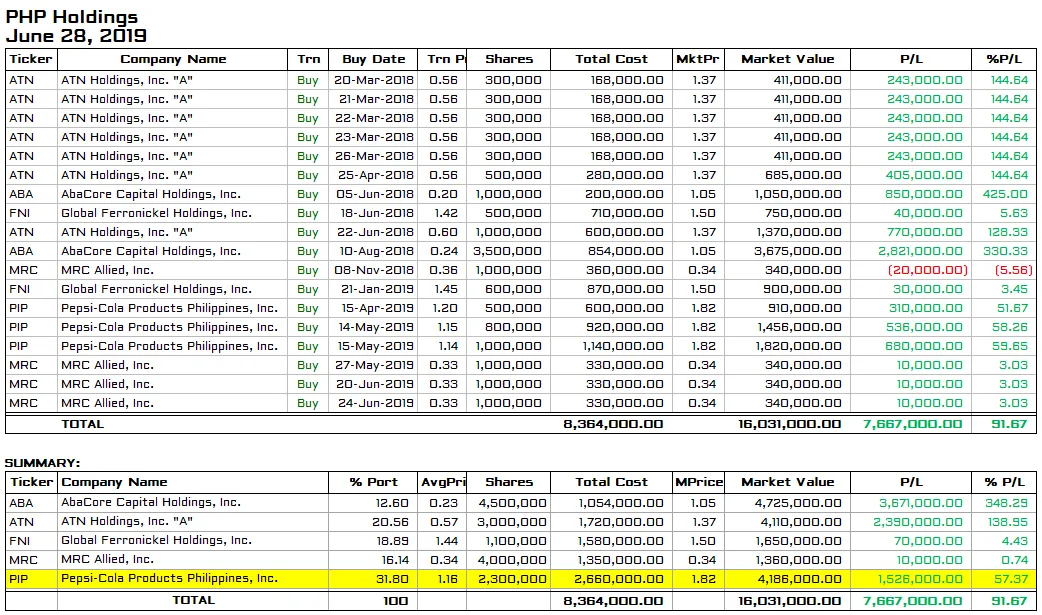This screenshot has height=615, width=1042.
Task: Select Buy Date cell '27-May-2019'
Action: coord(375,366)
